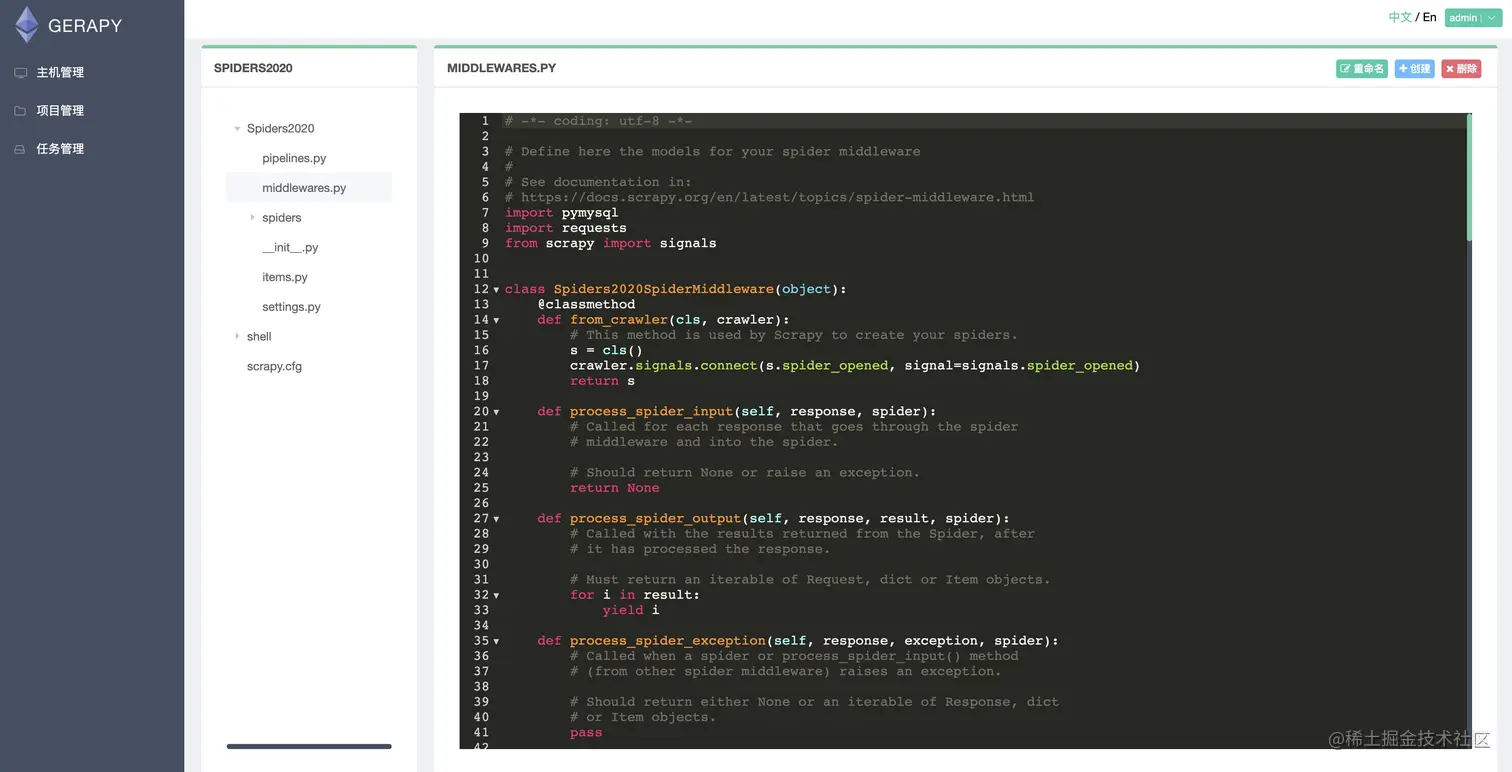Click the 重命名 rename button
This screenshot has height=772, width=1512.
coord(1362,69)
